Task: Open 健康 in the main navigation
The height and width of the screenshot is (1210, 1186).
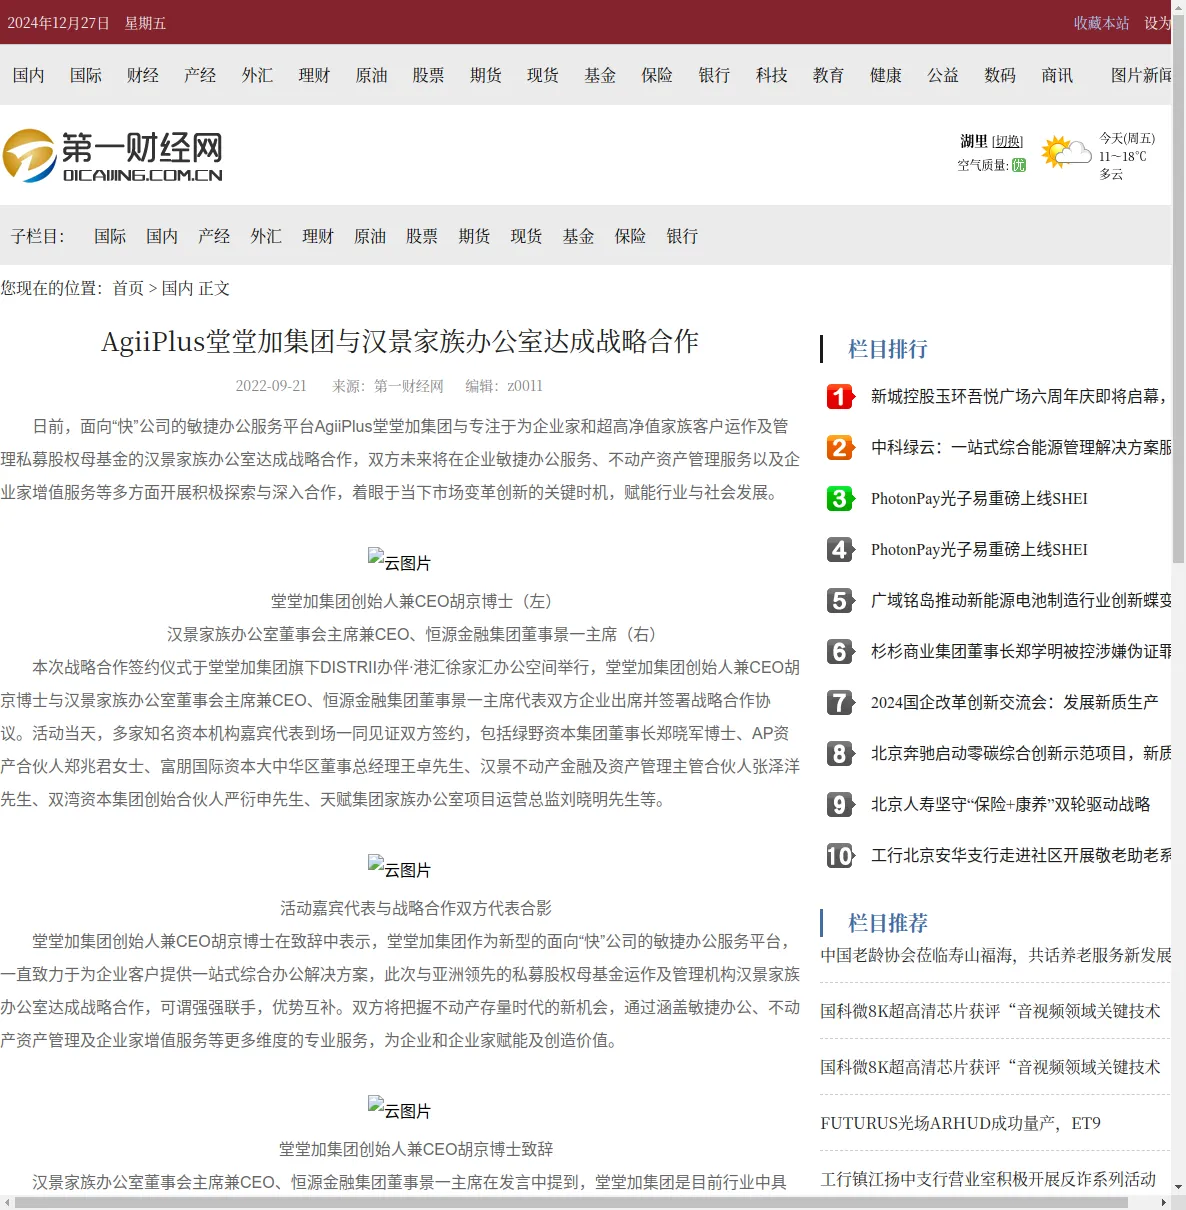Action: pyautogui.click(x=886, y=75)
